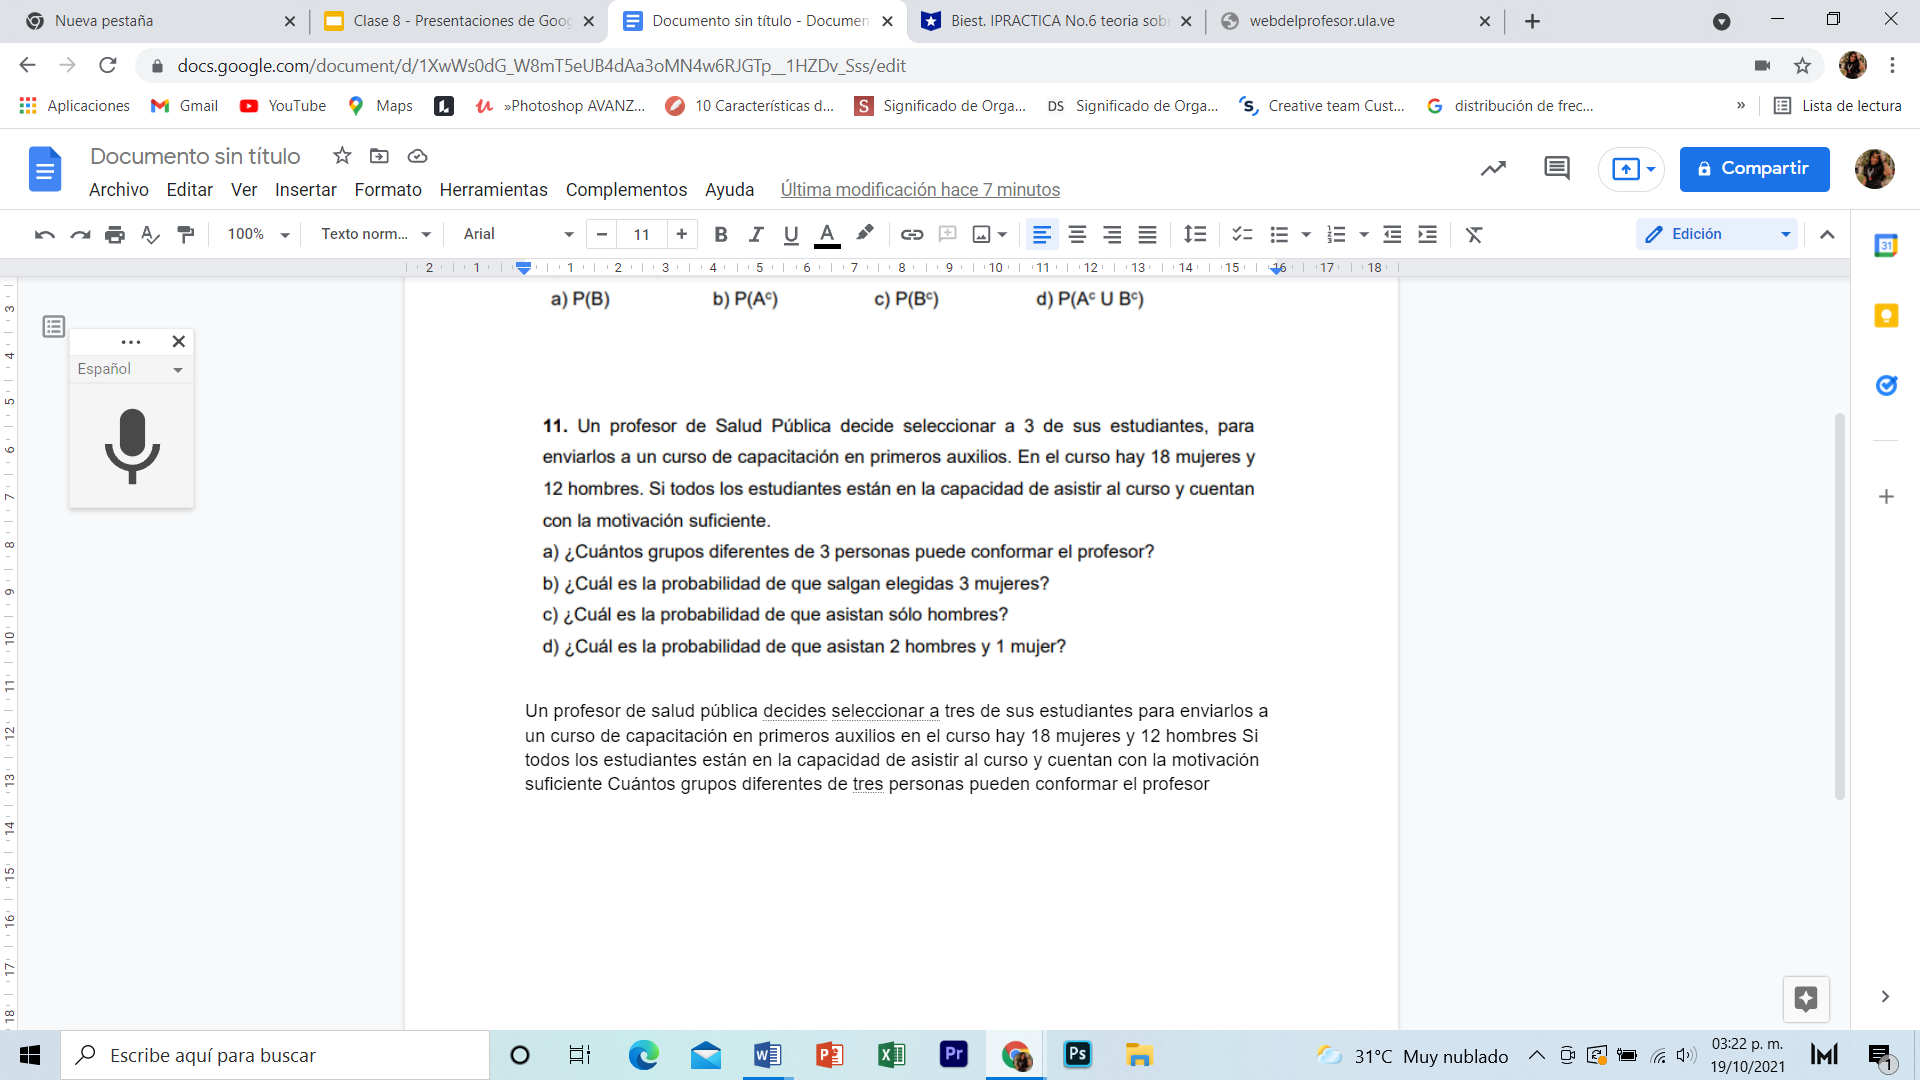The height and width of the screenshot is (1080, 1920).
Task: Open Google Calendar side panel
Action: [x=1886, y=245]
